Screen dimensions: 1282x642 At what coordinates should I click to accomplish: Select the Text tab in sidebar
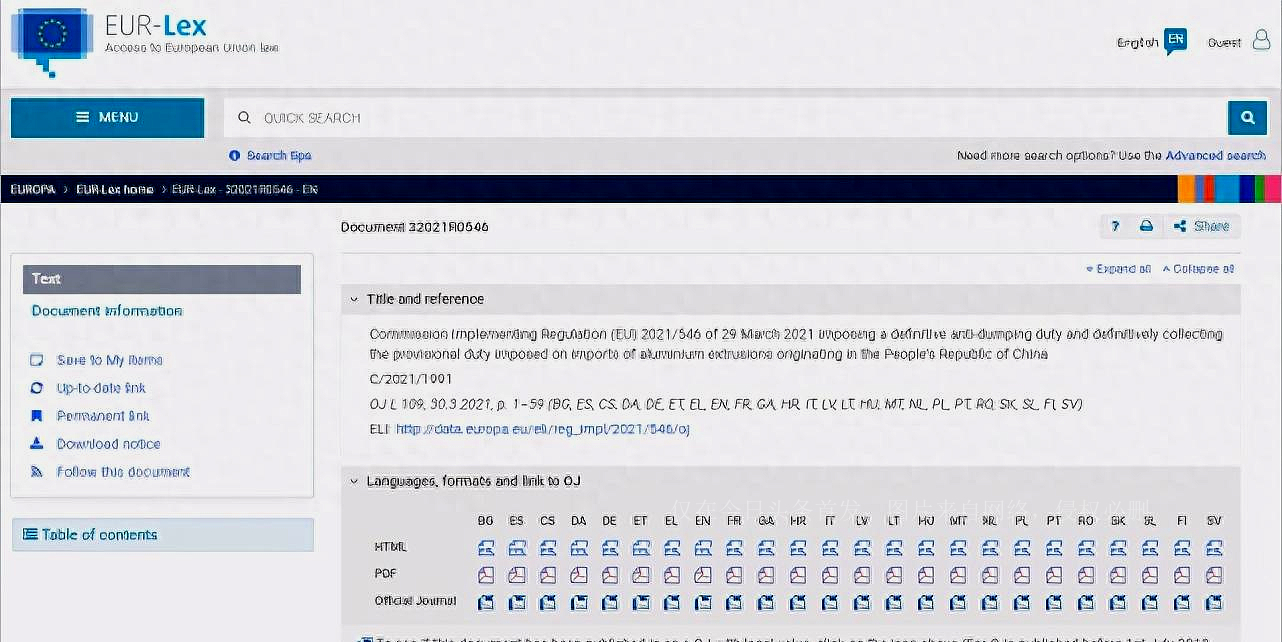coord(161,279)
